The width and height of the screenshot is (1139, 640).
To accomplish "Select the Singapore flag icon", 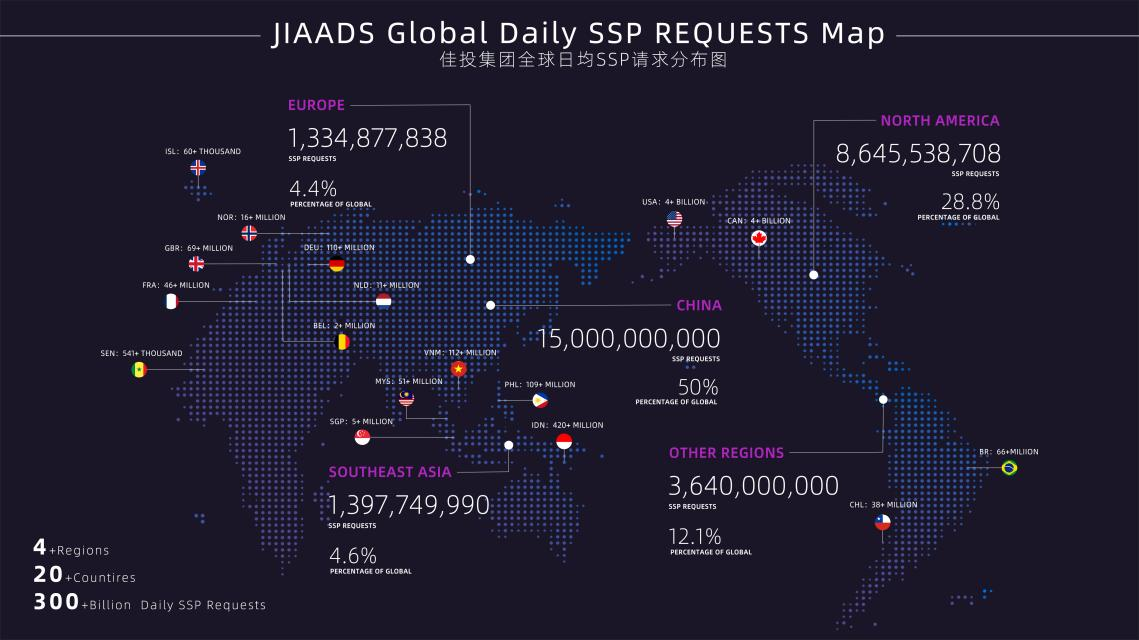I will tap(362, 437).
